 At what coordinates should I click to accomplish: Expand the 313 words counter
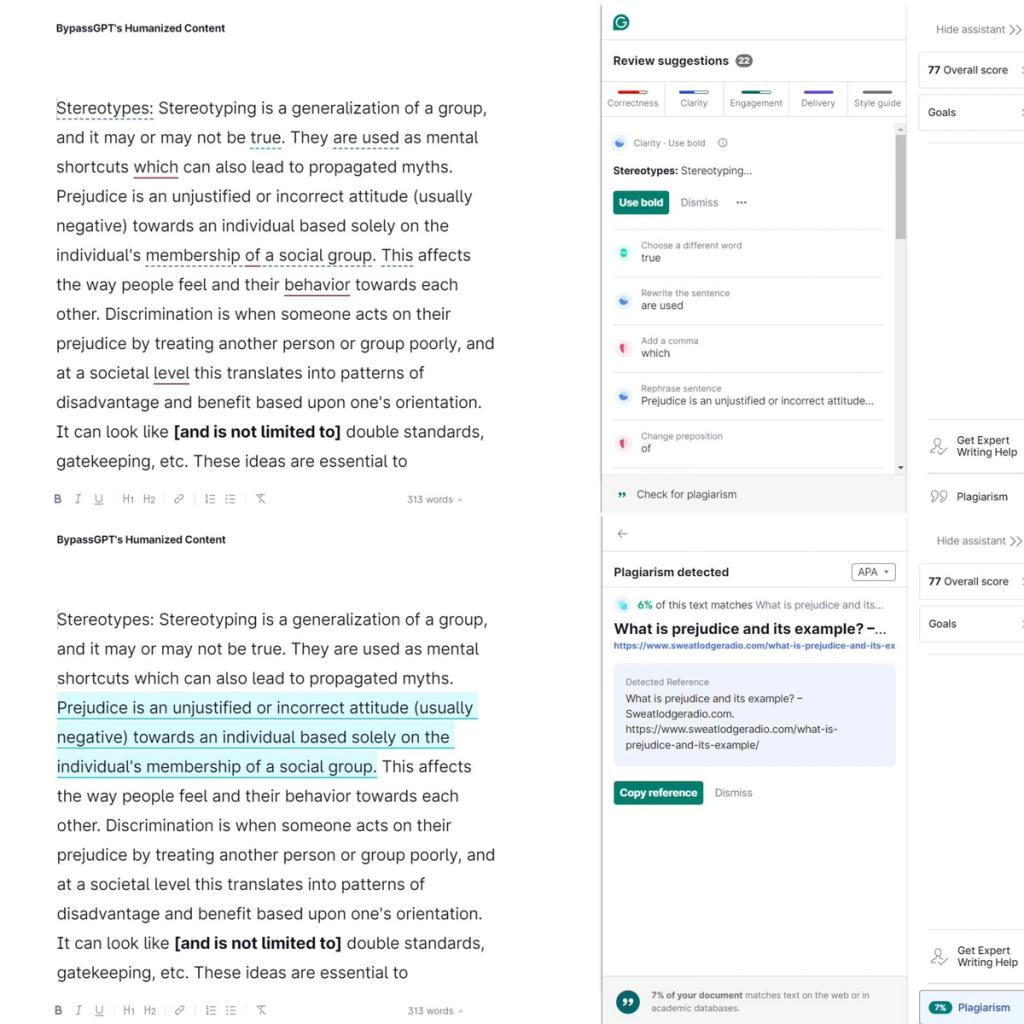434,498
